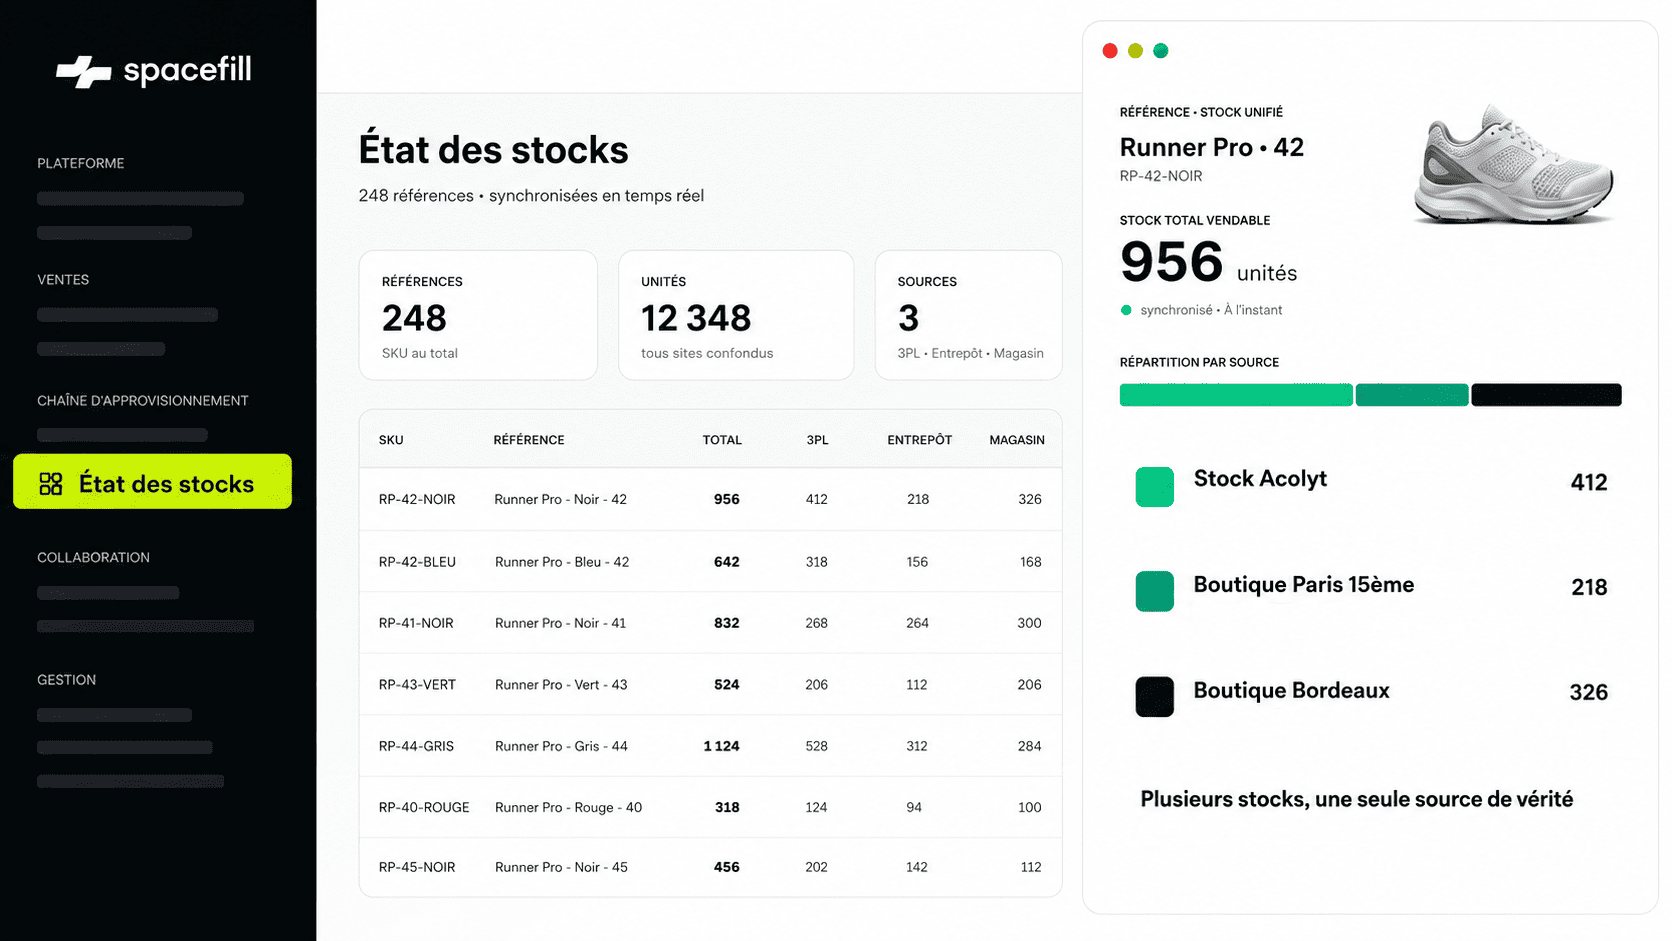The width and height of the screenshot is (1672, 941).
Task: Sort by the RÉFÉRENCE column header
Action: (x=529, y=440)
